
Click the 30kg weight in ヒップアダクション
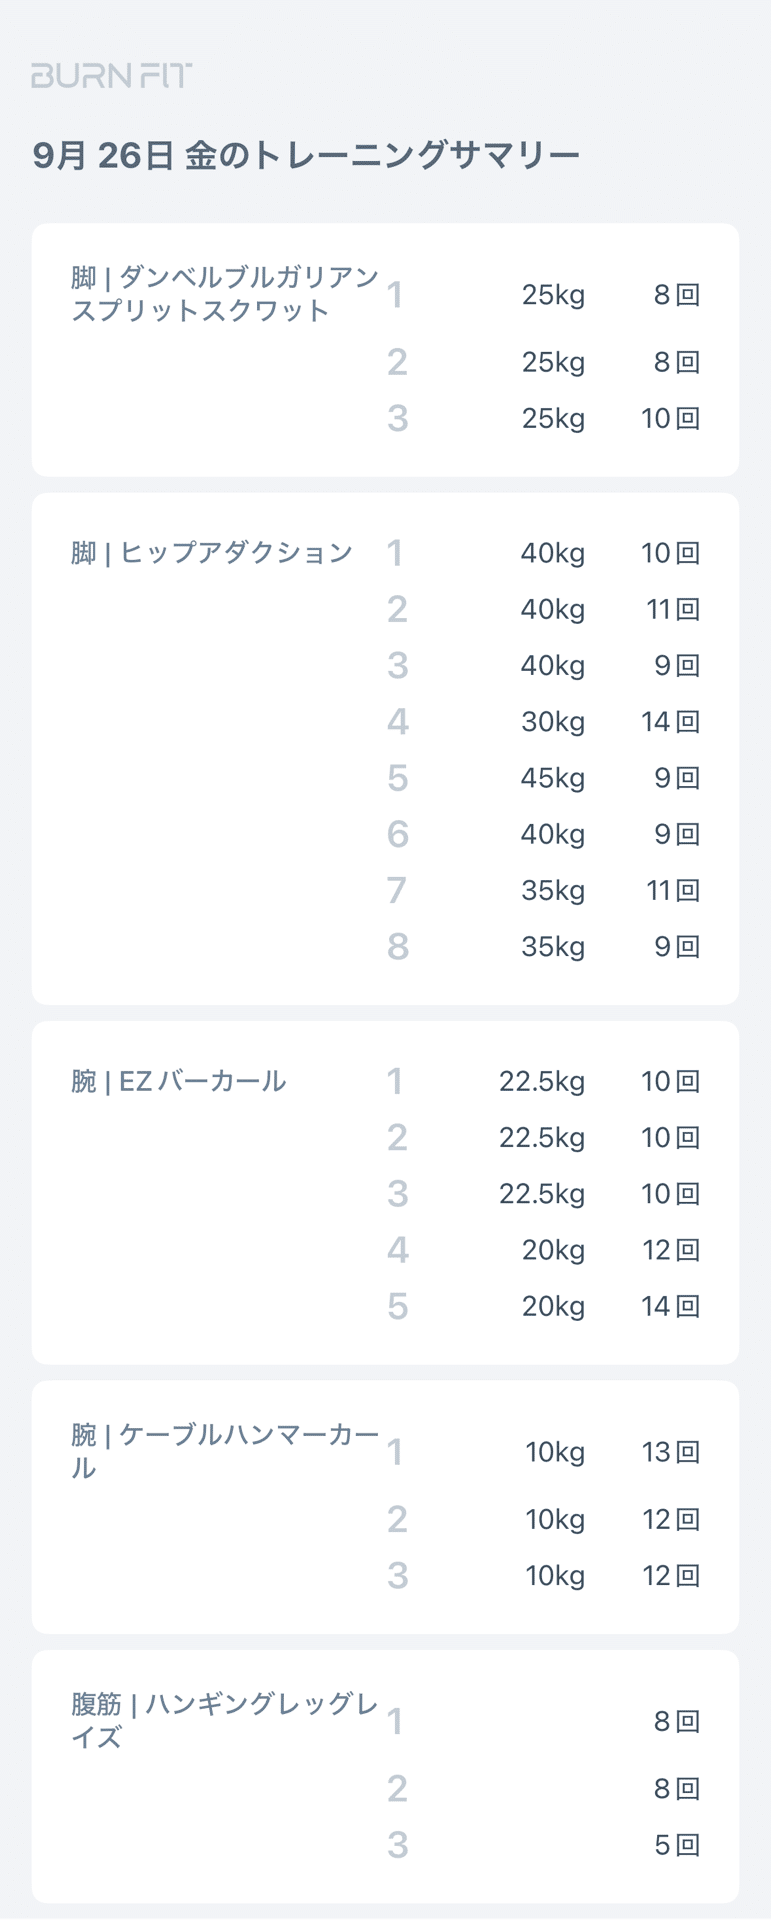click(552, 722)
